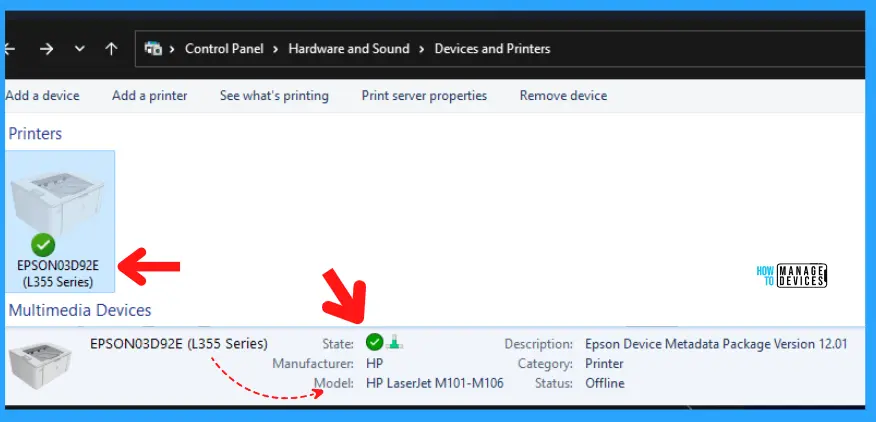Click Remove device command

point(563,96)
